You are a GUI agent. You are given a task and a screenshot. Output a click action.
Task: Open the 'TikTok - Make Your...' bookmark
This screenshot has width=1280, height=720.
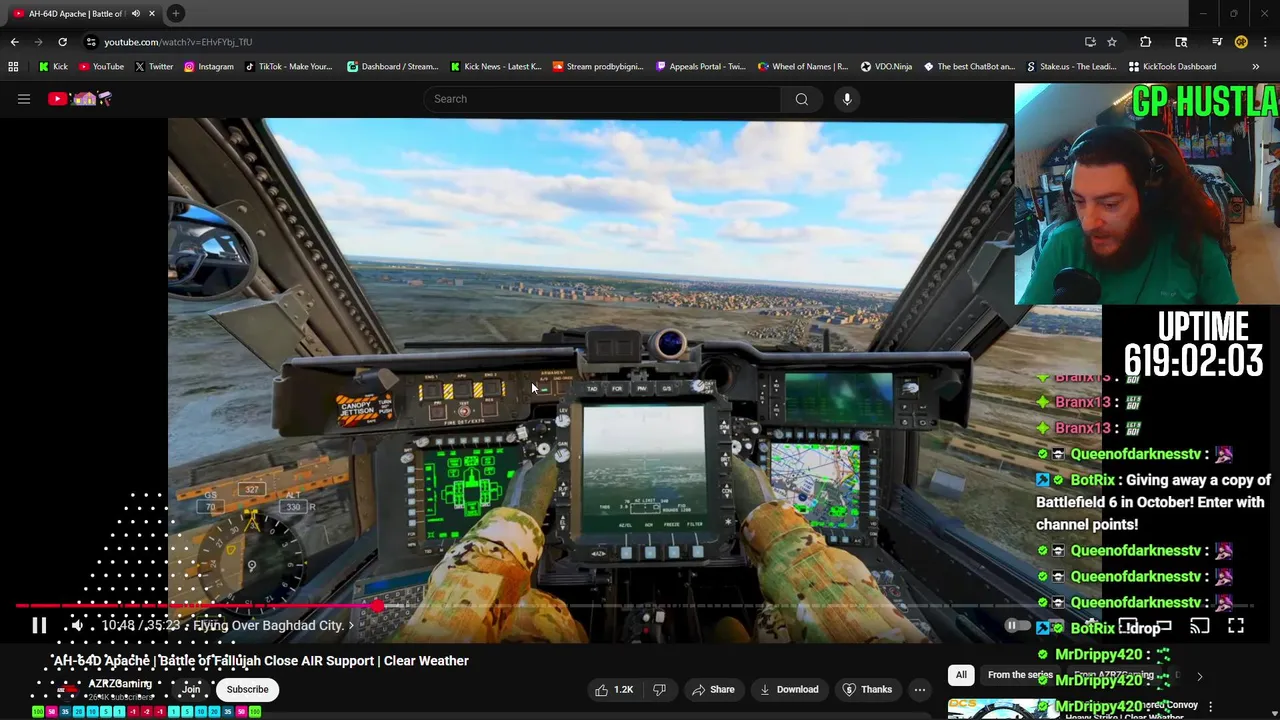point(288,67)
